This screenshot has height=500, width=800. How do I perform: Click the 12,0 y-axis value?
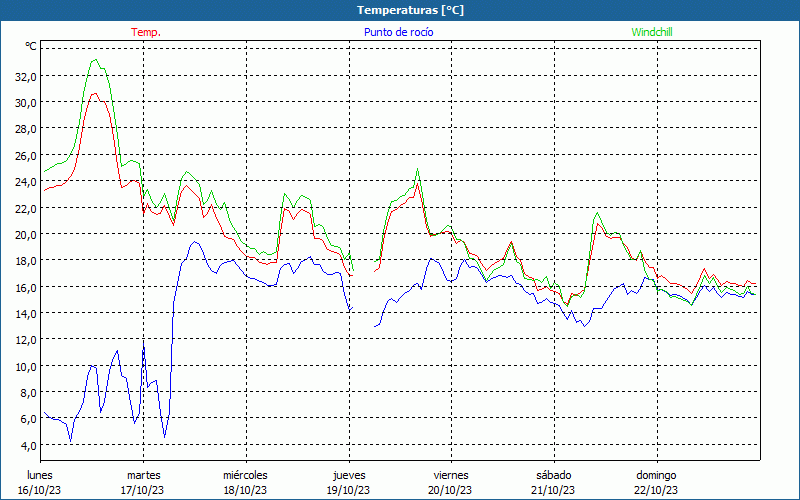(26, 340)
